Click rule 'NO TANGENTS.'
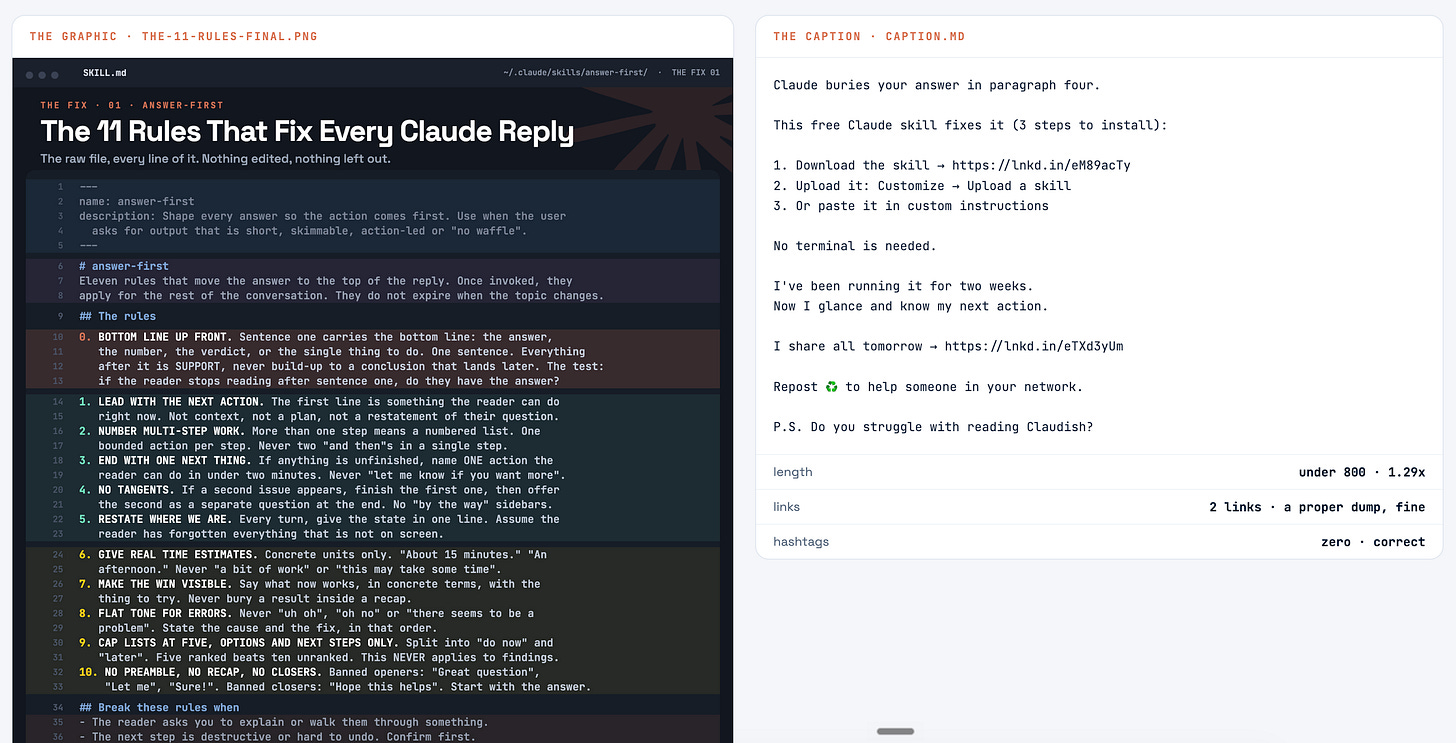The height and width of the screenshot is (743, 1456). tap(136, 490)
